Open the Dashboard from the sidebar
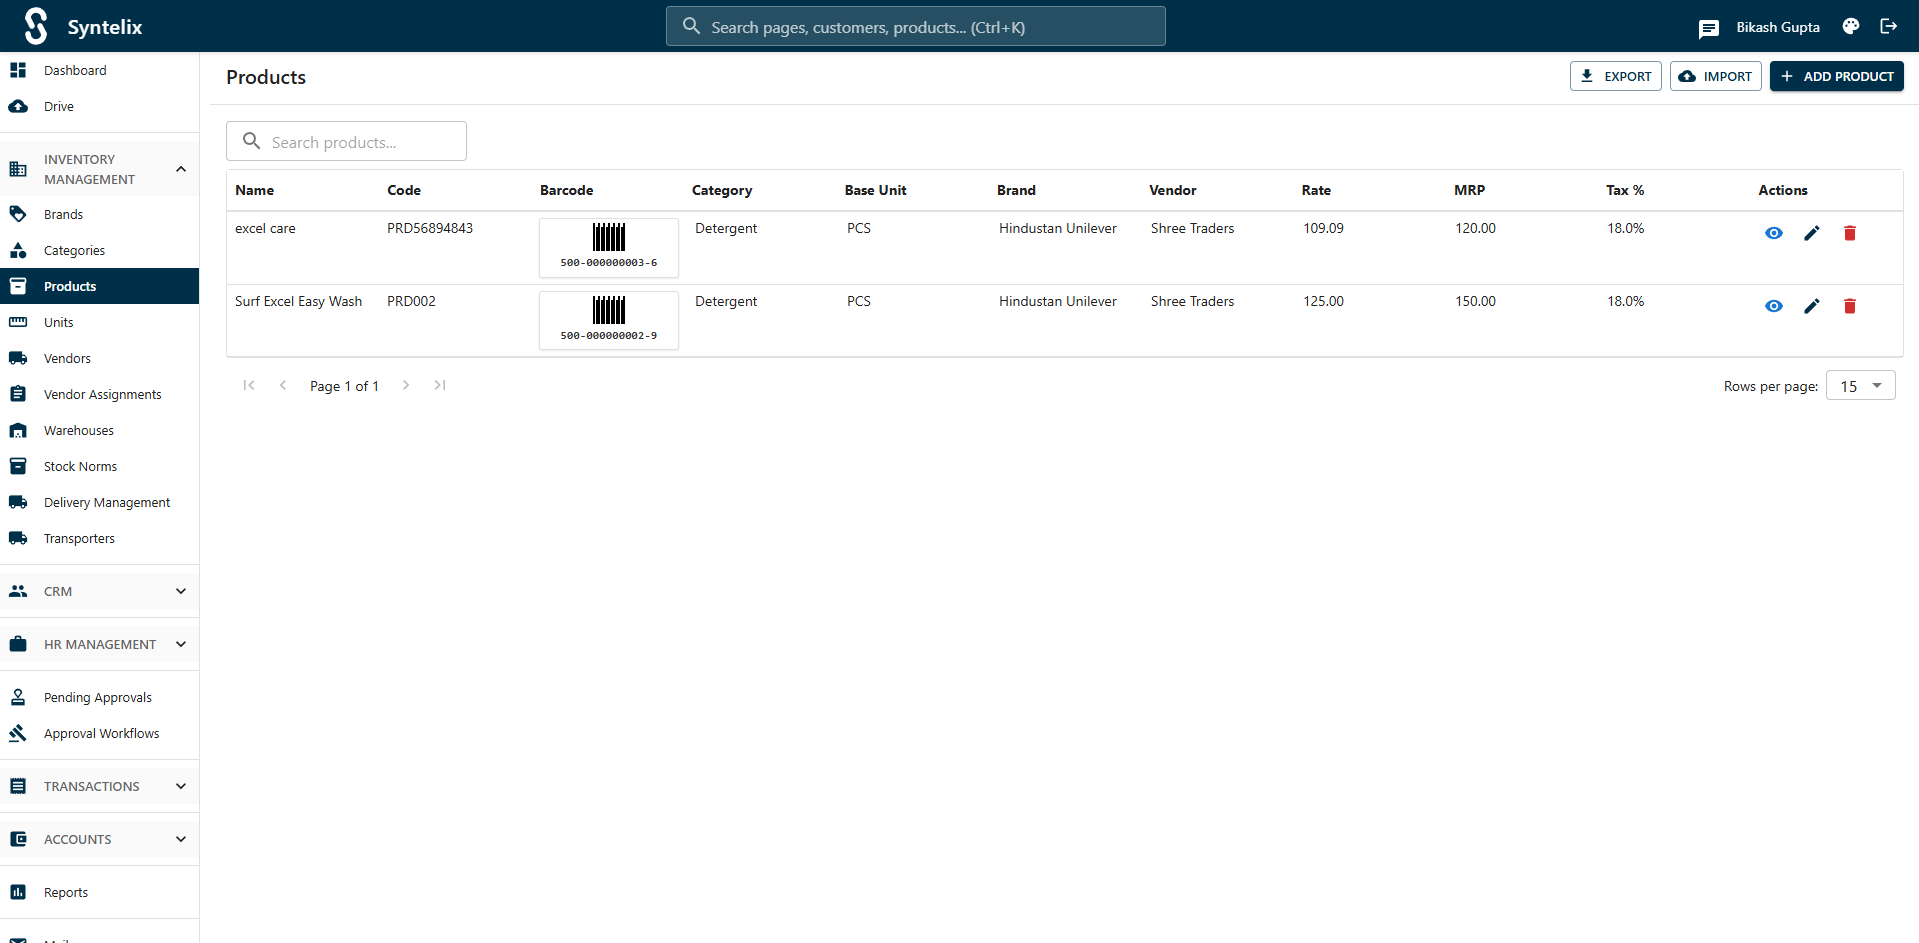 [75, 70]
